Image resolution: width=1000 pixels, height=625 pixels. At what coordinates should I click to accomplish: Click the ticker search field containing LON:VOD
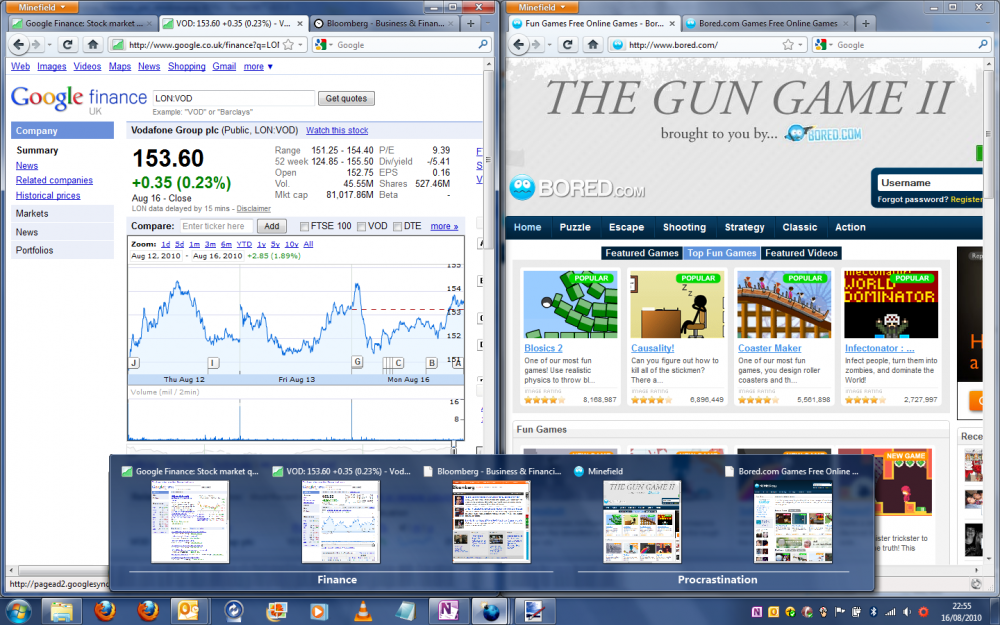pos(234,98)
